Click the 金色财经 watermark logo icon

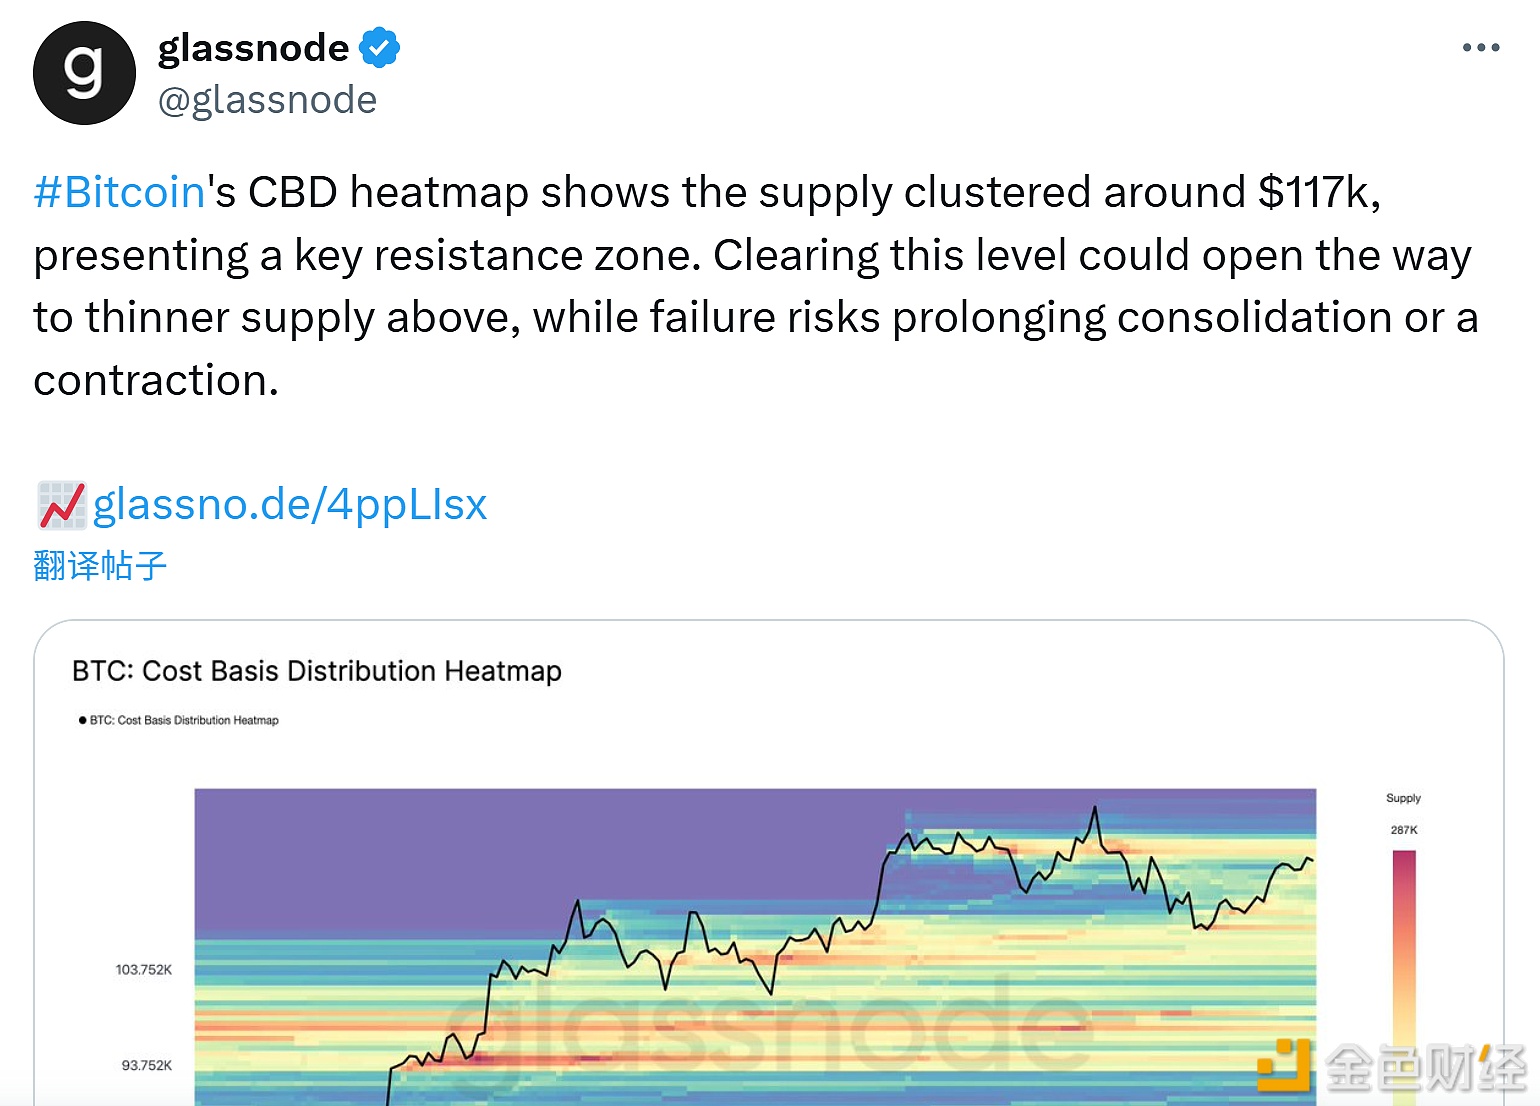click(x=1284, y=1066)
